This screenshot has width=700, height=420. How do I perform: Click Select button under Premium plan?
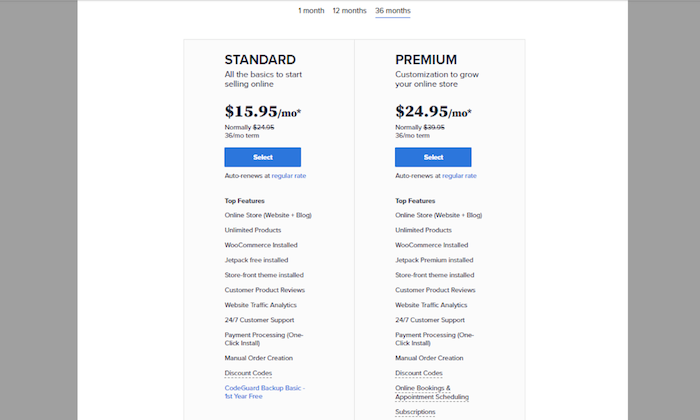(433, 157)
